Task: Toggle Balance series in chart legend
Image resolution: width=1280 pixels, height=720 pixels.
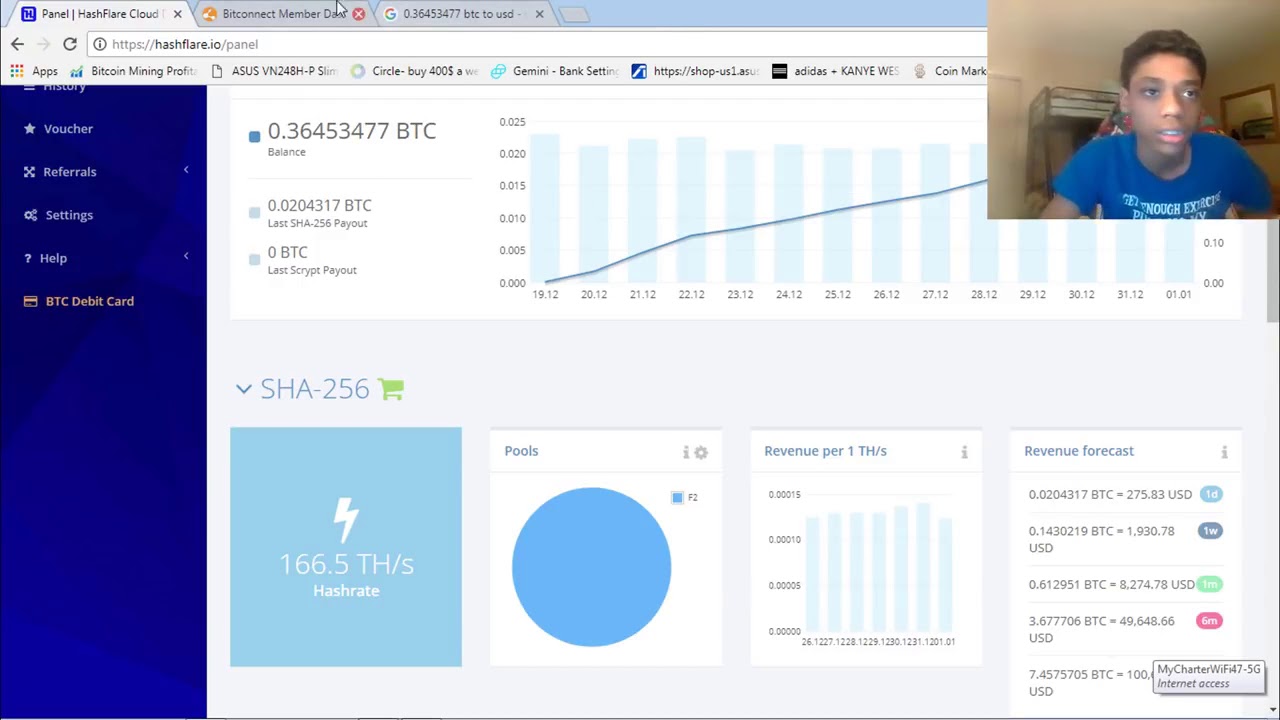Action: point(254,136)
